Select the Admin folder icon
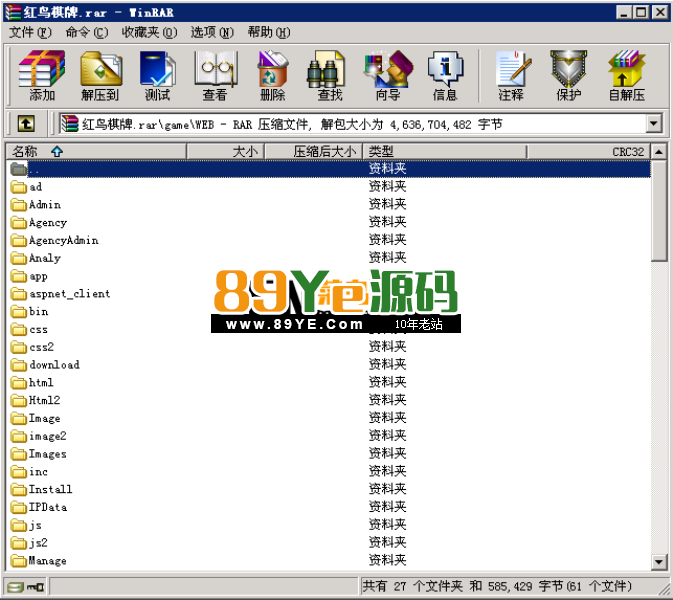This screenshot has height=600, width=673. pyautogui.click(x=18, y=205)
